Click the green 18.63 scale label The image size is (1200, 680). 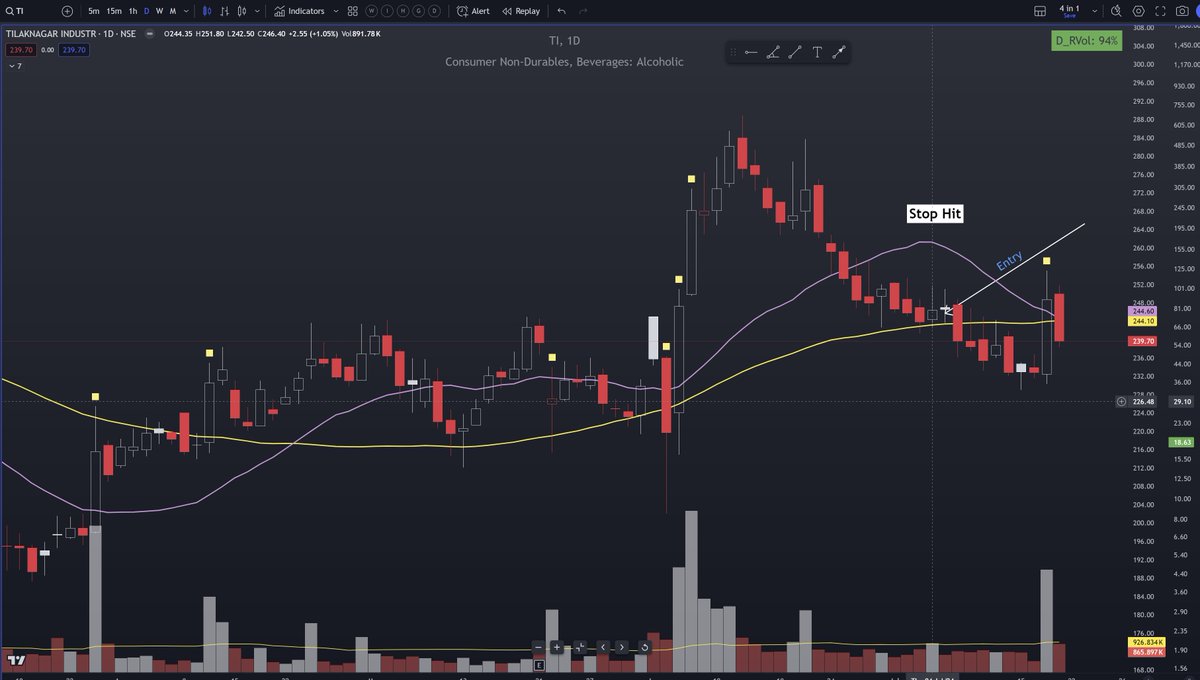point(1183,441)
